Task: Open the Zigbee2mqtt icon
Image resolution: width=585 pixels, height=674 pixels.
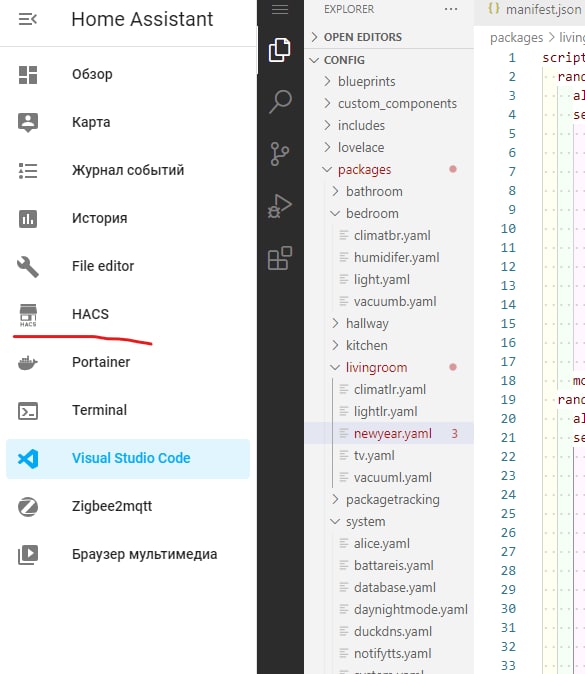Action: coord(28,507)
